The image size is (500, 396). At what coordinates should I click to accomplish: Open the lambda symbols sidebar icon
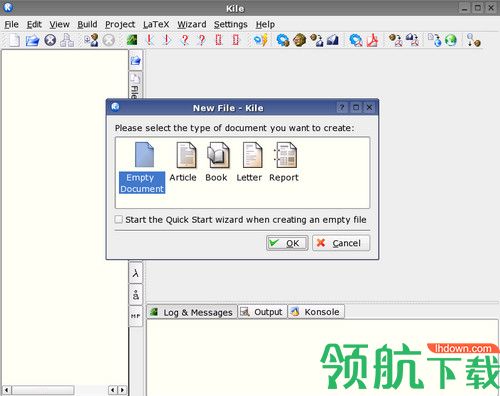pos(136,273)
